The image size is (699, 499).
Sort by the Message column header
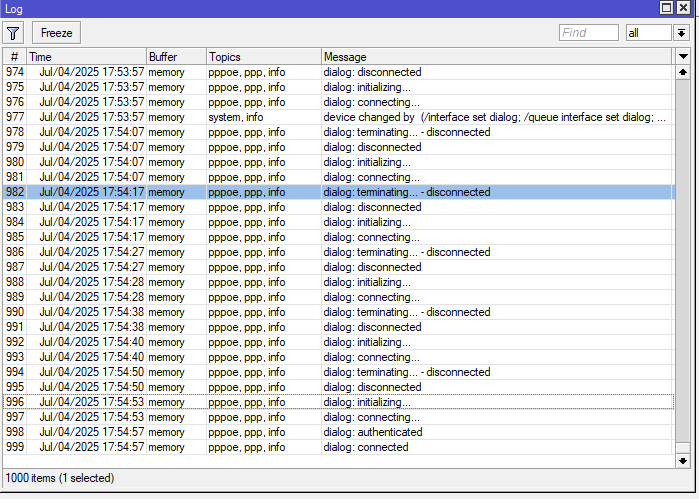[496, 57]
